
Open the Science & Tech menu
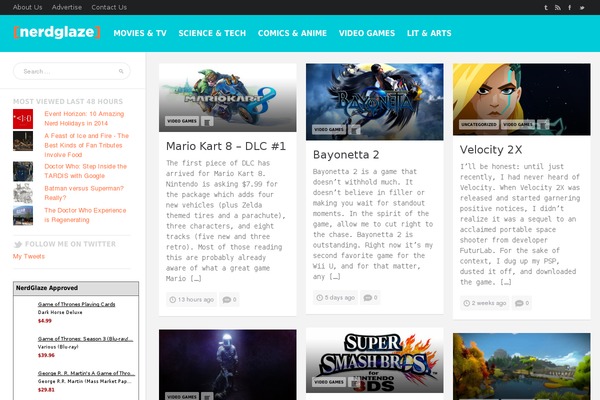pos(212,33)
